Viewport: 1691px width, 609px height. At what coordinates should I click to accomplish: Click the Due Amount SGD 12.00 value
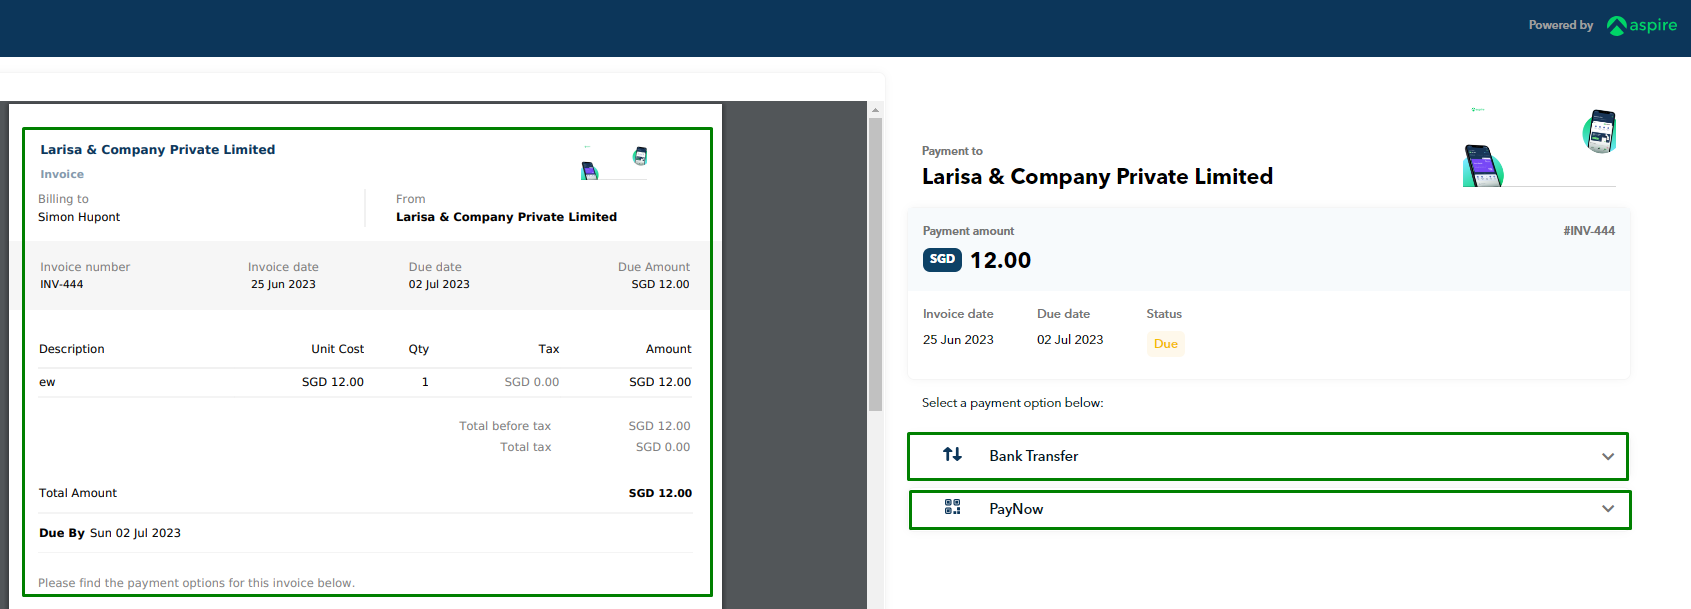tap(660, 284)
